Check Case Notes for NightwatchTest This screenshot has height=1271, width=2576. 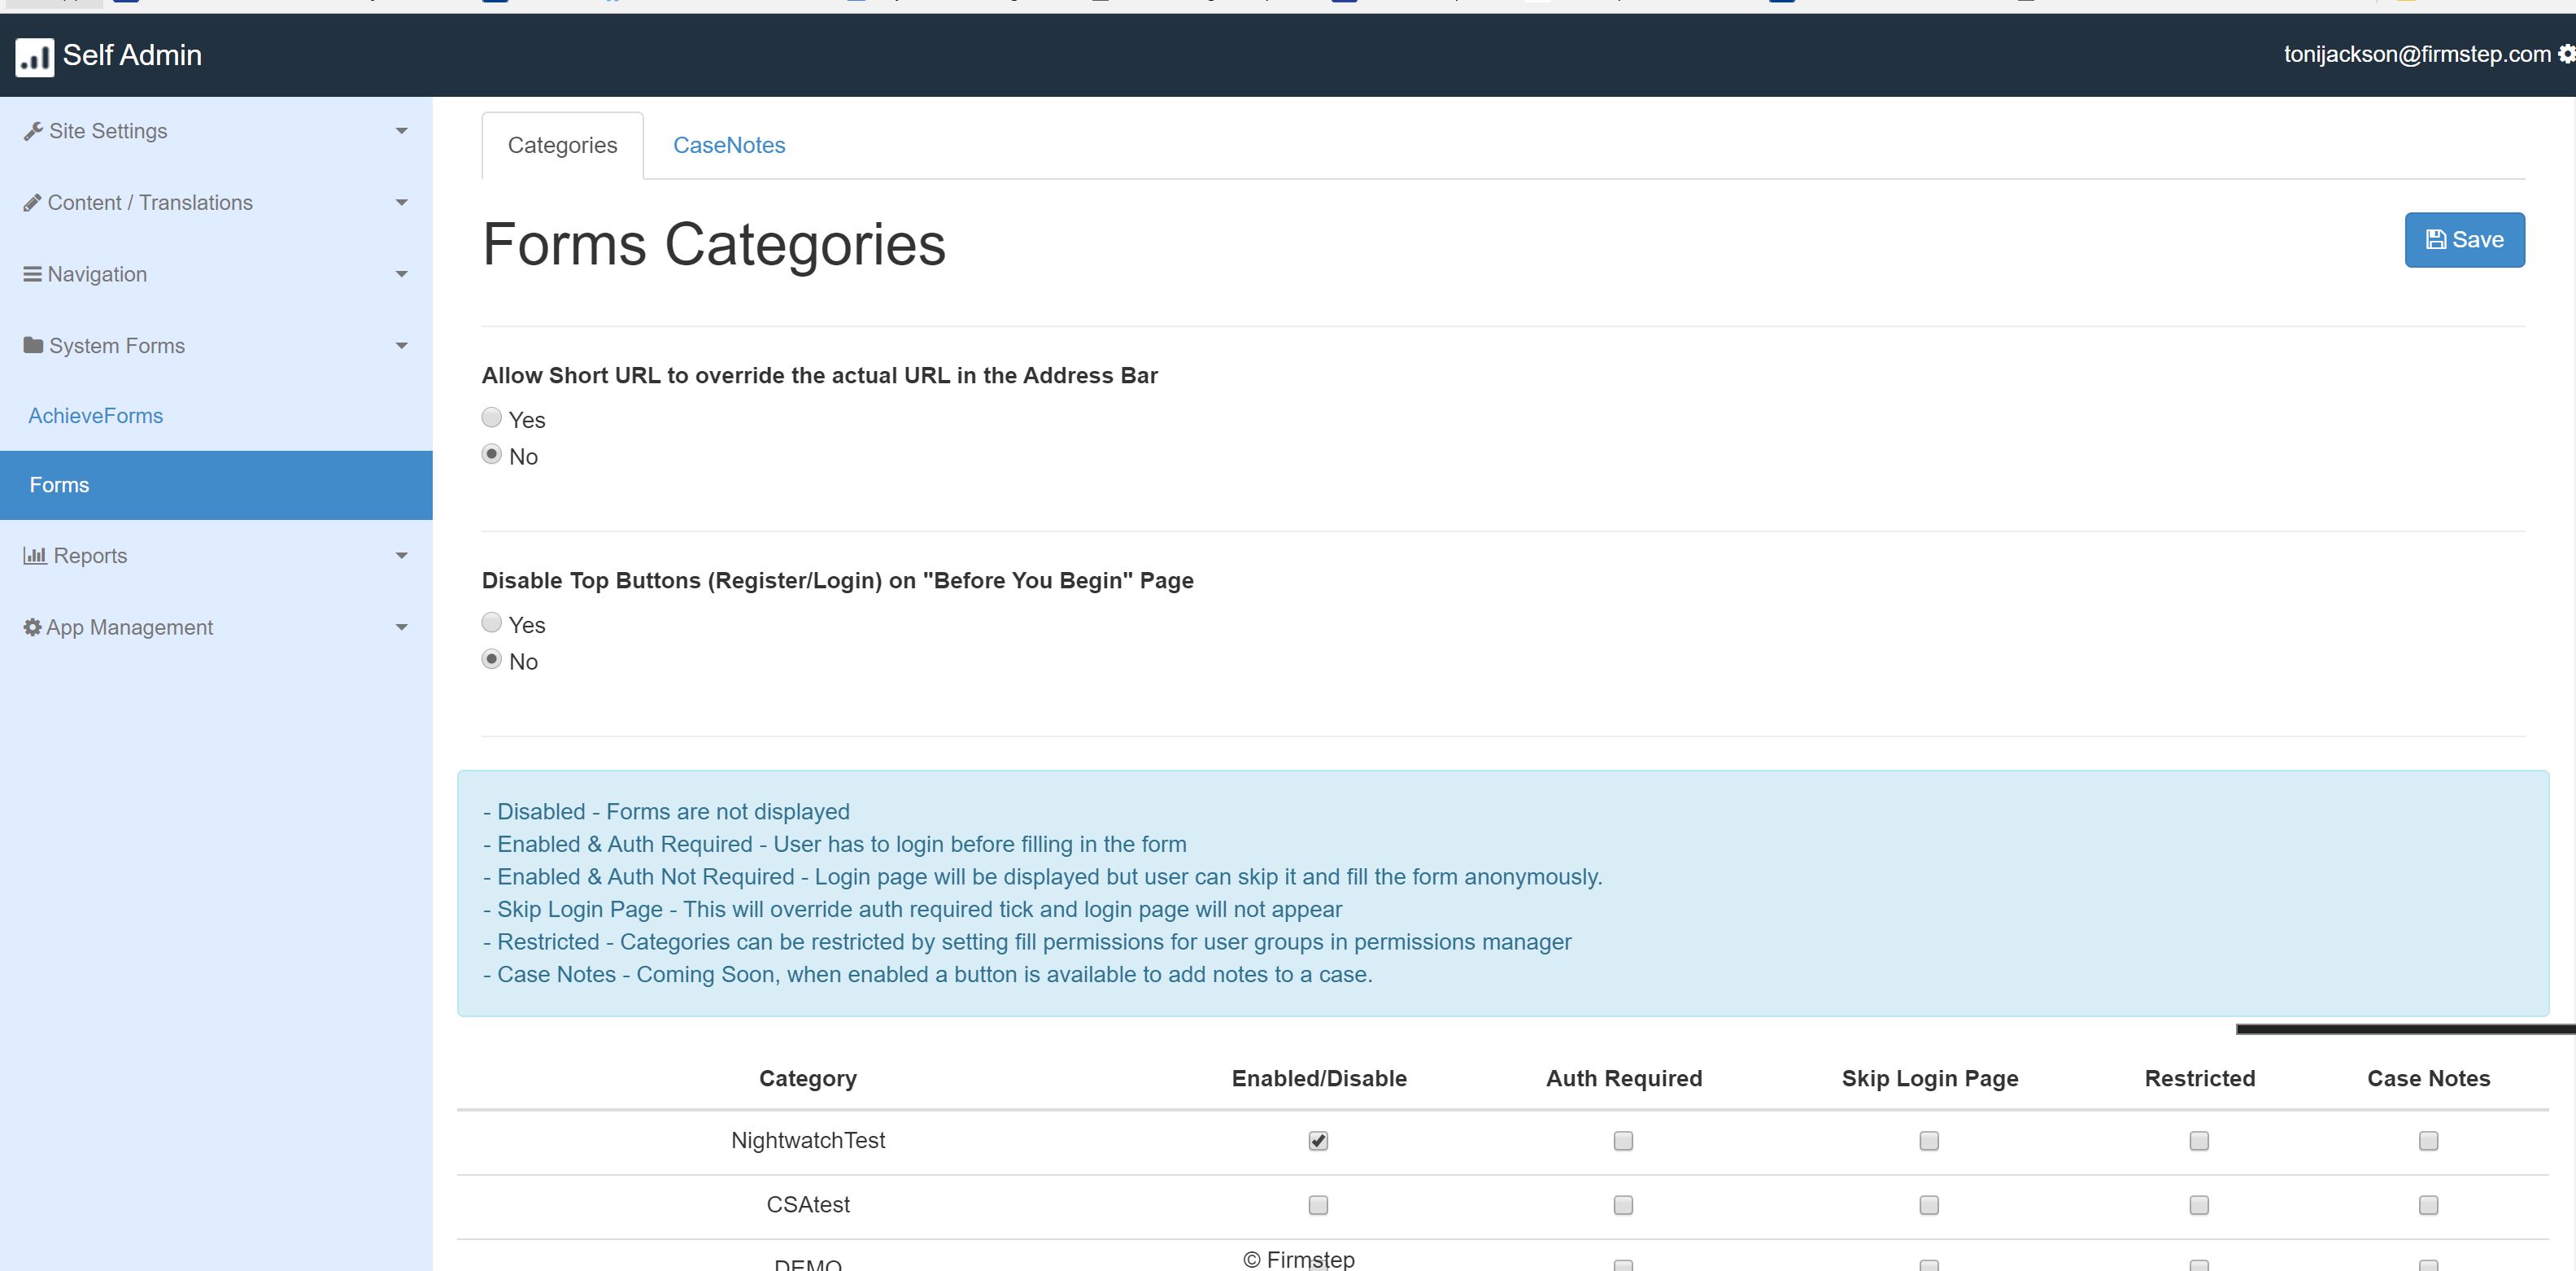coord(2428,1141)
